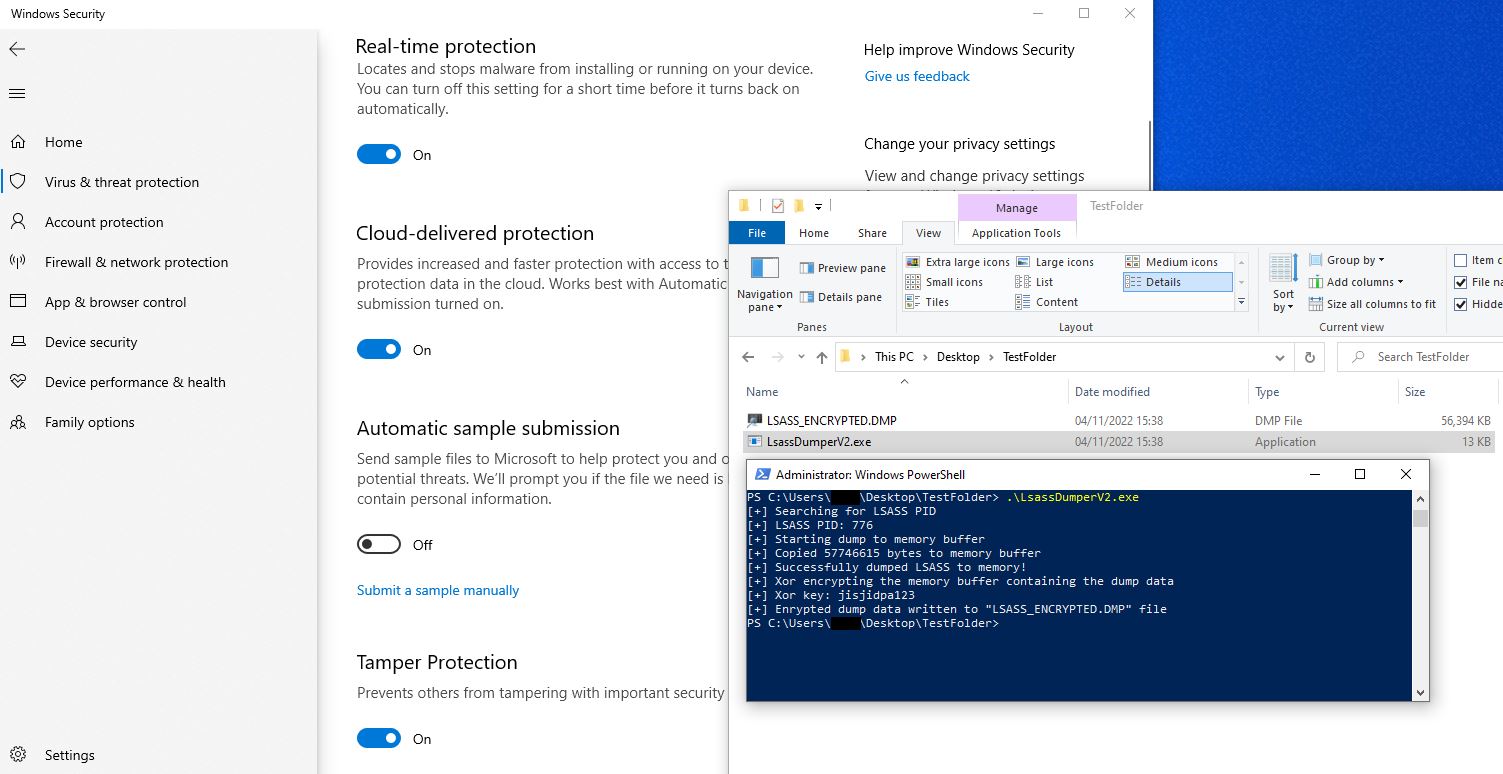This screenshot has width=1503, height=774.
Task: Select Tiles layout in Explorer
Action: [927, 302]
